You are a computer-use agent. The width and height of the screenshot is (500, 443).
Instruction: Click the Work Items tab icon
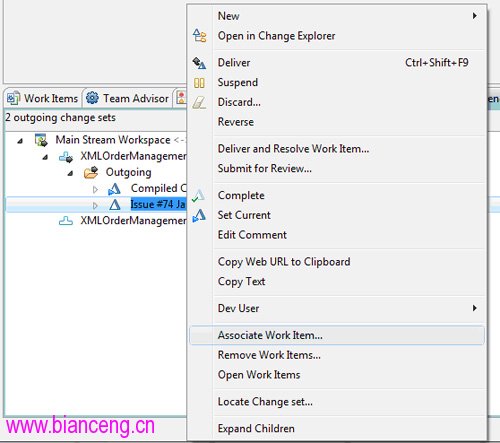click(x=13, y=98)
